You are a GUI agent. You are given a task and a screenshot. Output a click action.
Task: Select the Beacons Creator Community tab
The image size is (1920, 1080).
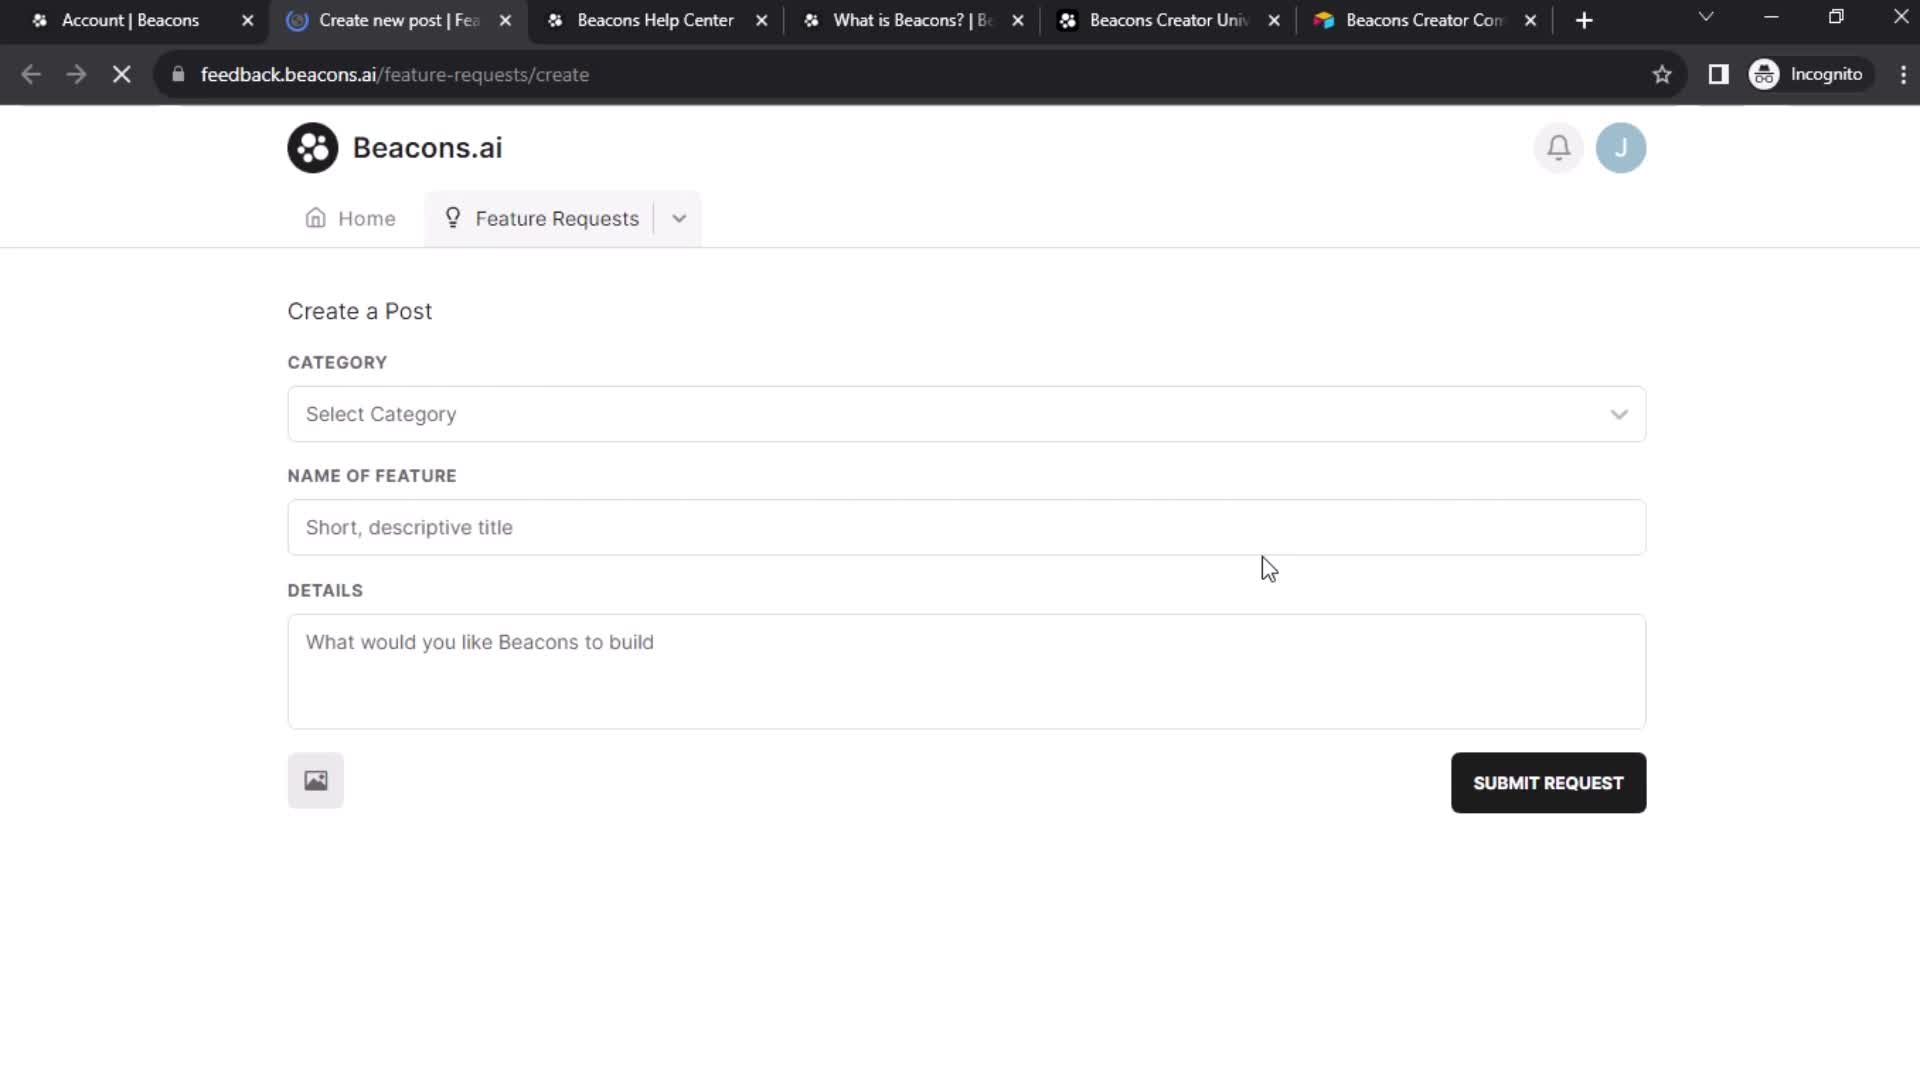tap(1423, 20)
